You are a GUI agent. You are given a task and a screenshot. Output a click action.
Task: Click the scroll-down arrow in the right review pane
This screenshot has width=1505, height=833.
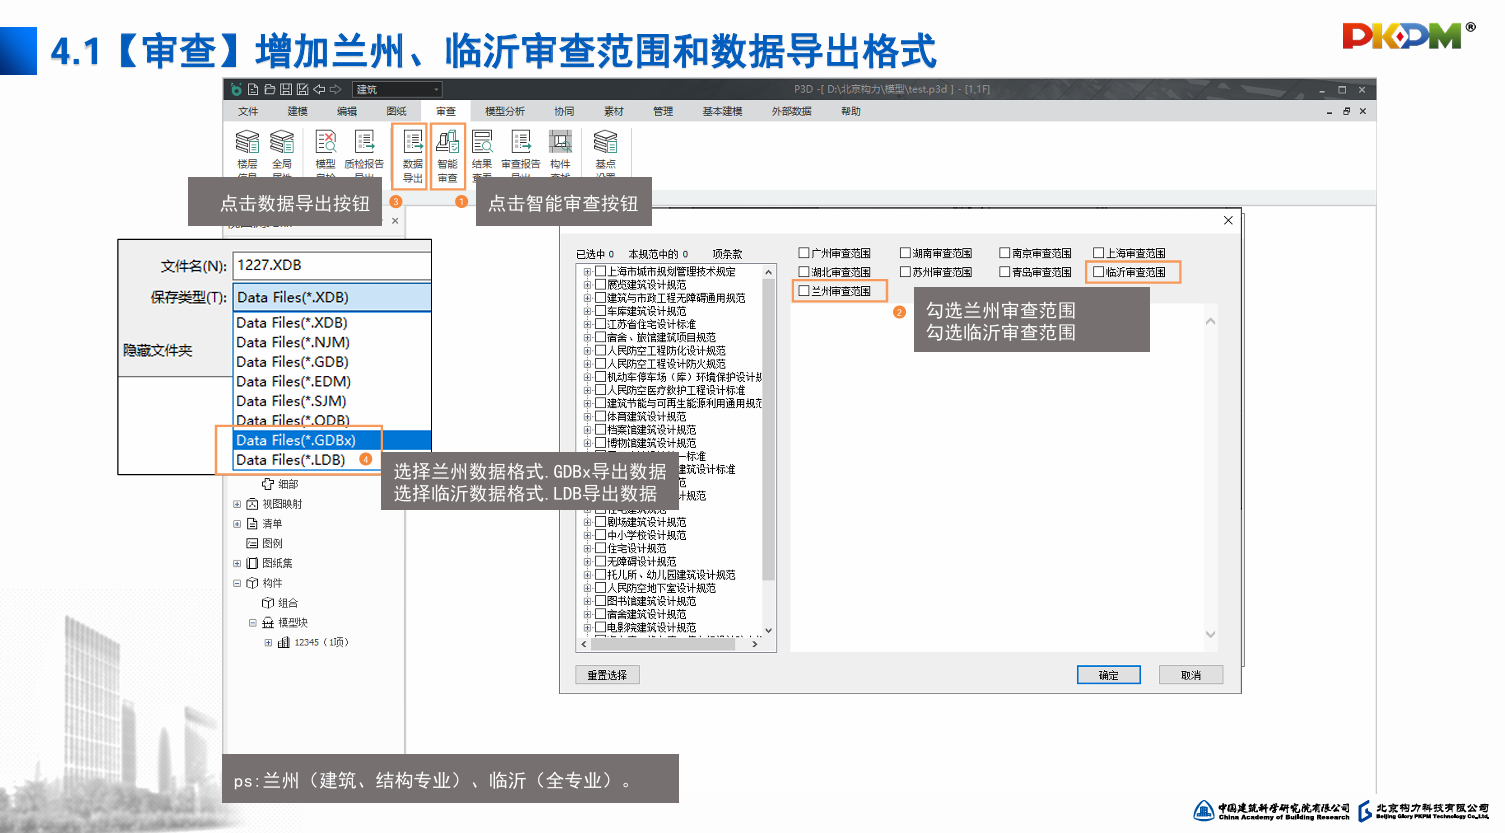(x=1210, y=634)
